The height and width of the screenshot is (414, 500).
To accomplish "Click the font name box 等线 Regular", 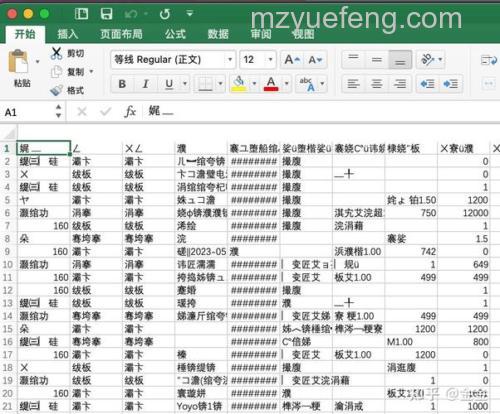I will click(168, 60).
